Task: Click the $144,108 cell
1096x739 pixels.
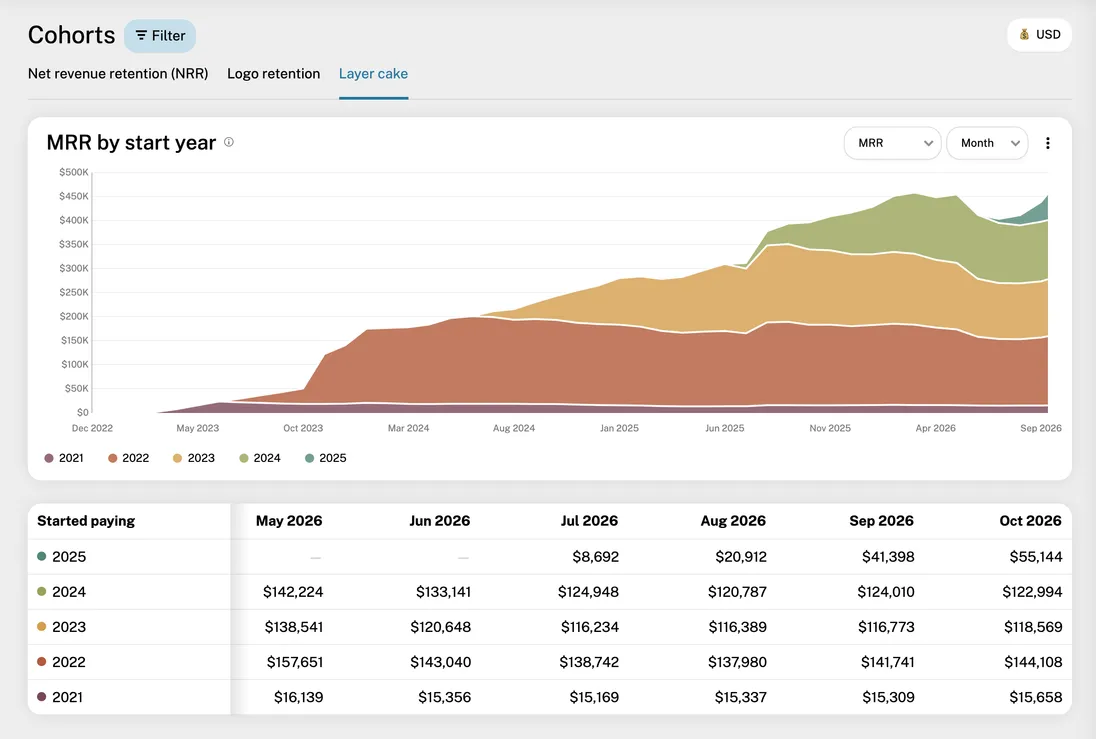Action: (x=1032, y=661)
